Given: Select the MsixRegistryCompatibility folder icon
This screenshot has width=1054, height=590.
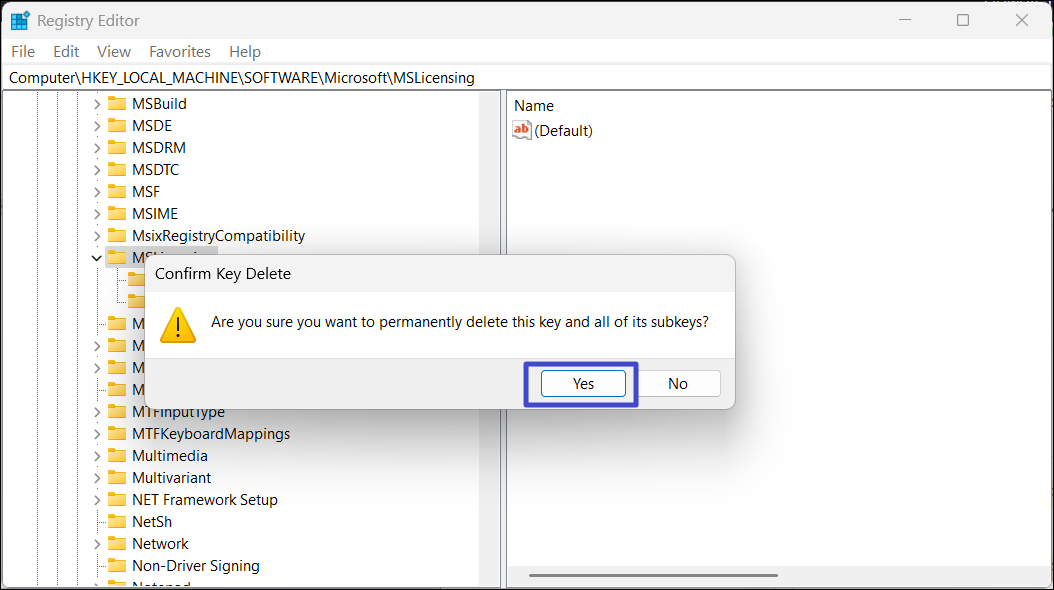Looking at the screenshot, I should coord(117,235).
